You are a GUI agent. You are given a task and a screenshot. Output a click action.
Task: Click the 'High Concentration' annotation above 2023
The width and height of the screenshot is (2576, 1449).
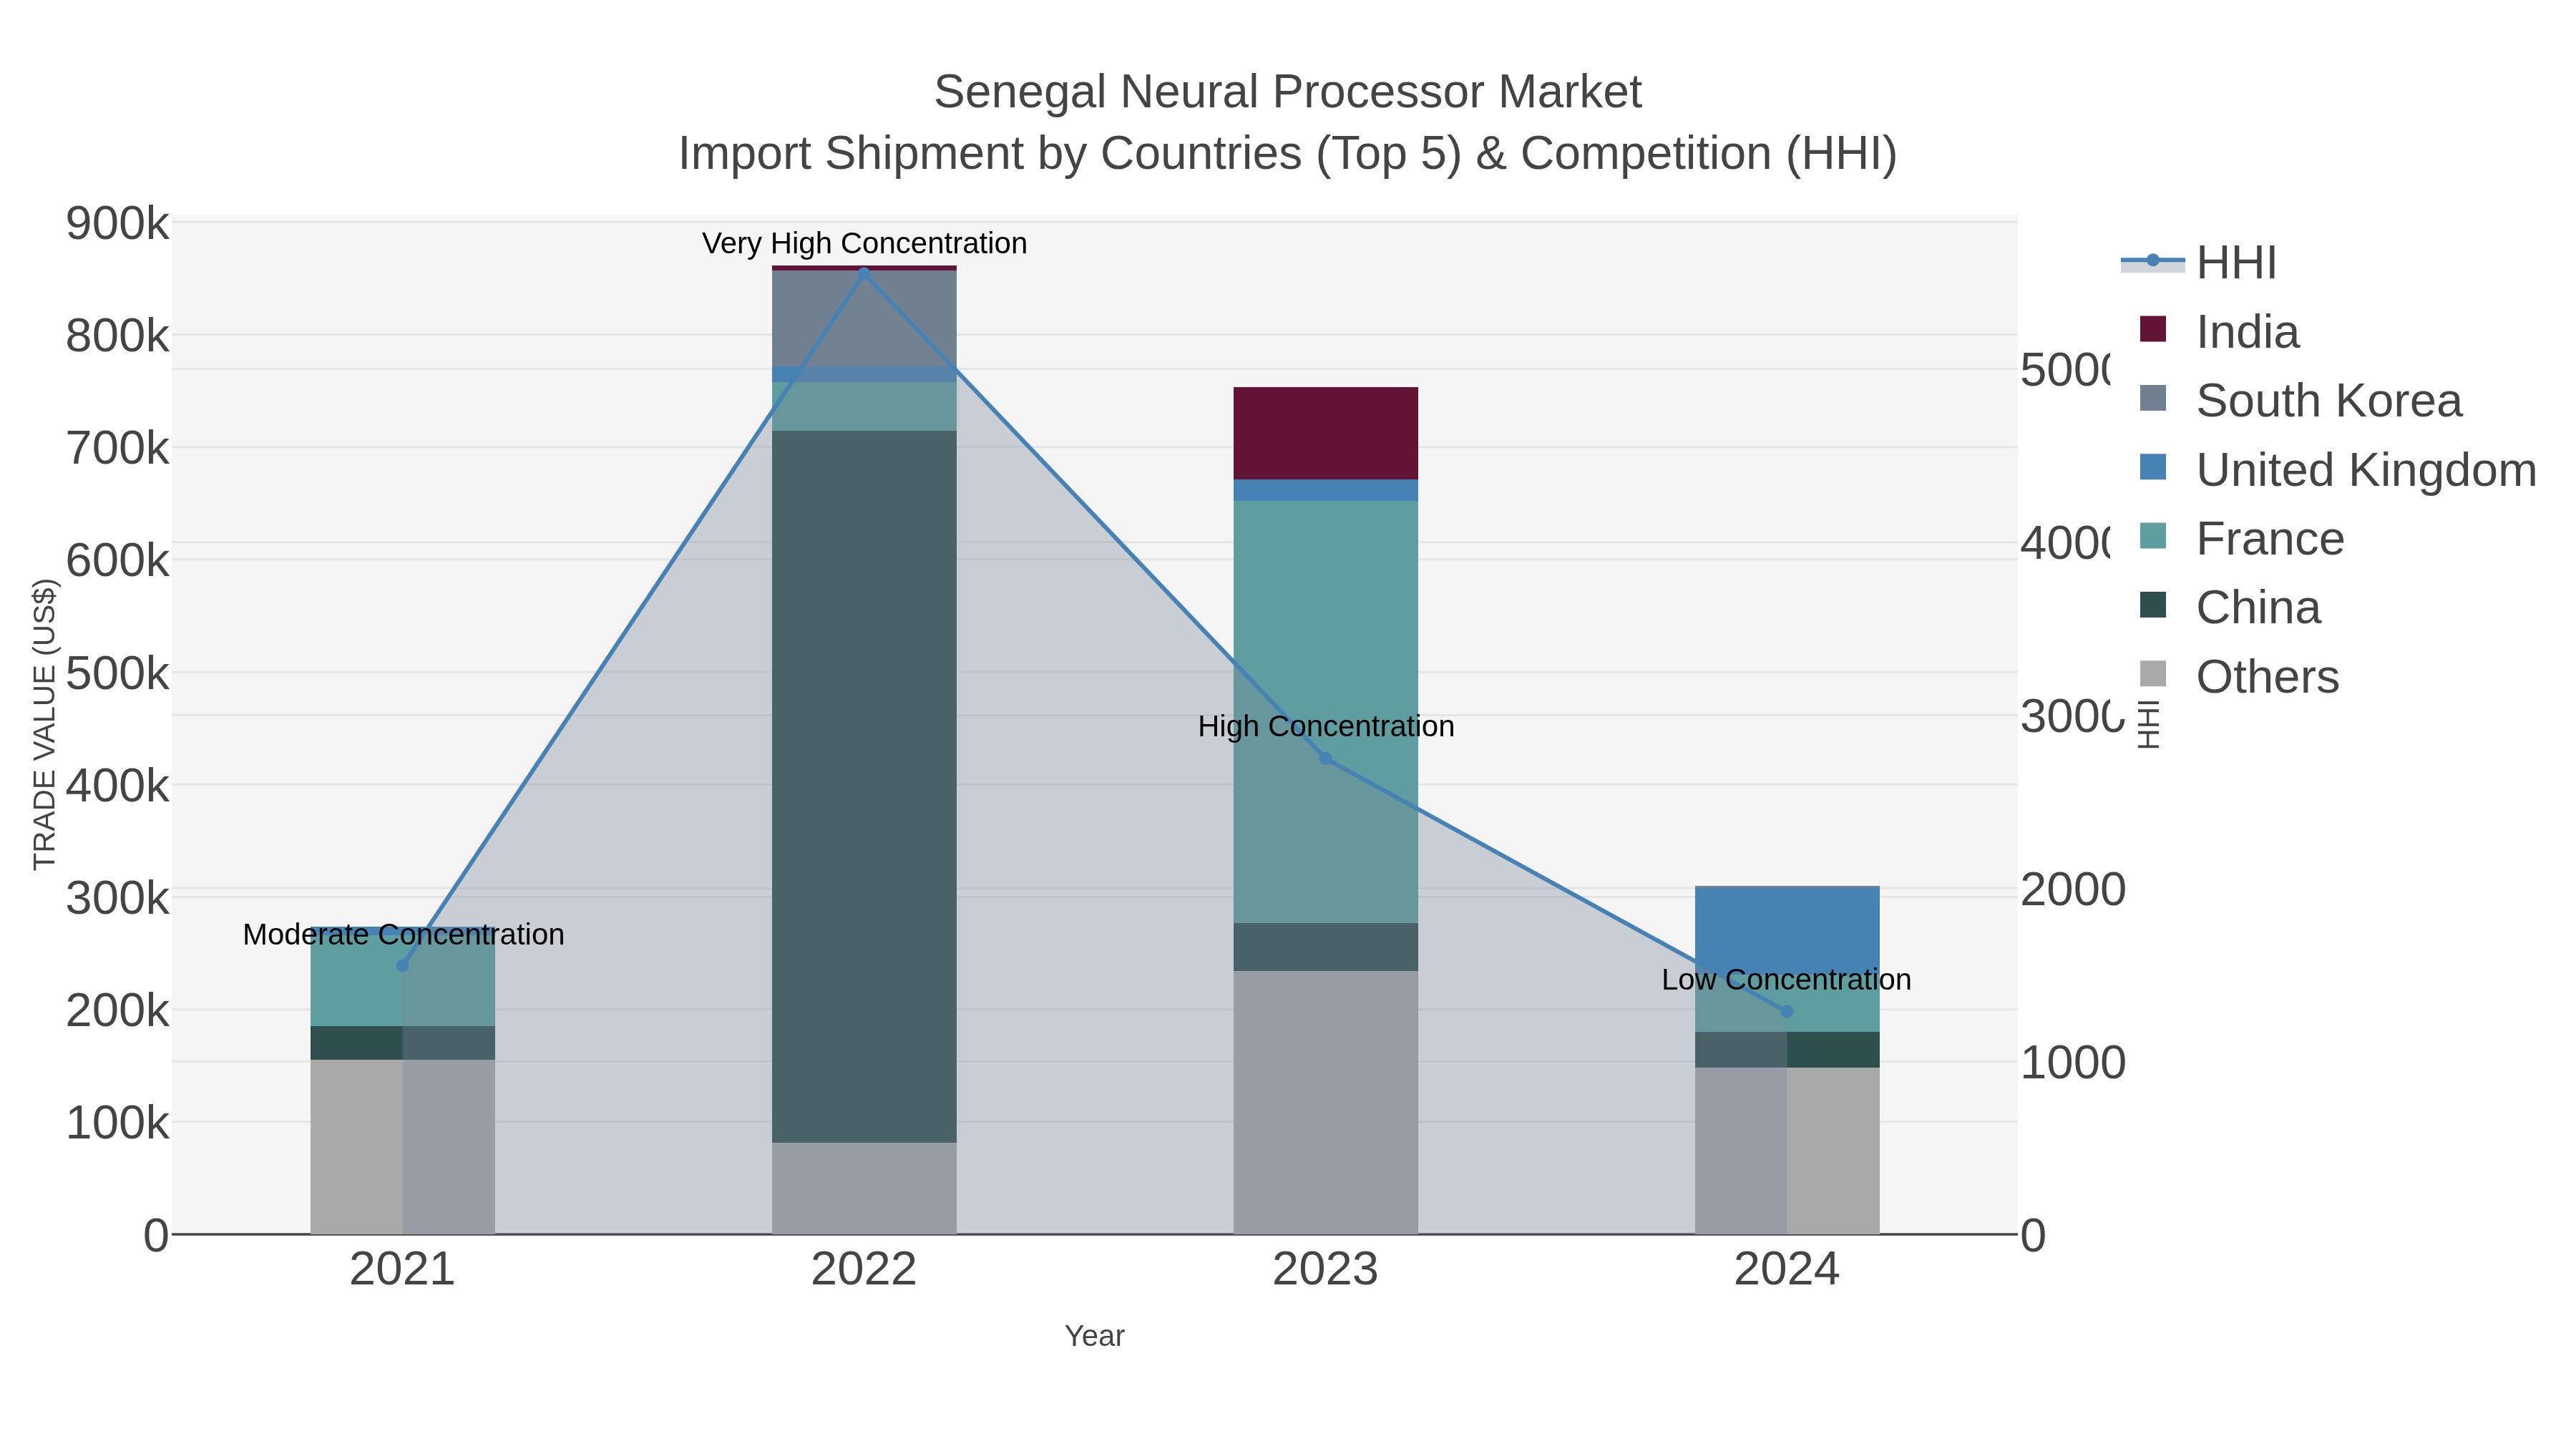(x=1326, y=726)
